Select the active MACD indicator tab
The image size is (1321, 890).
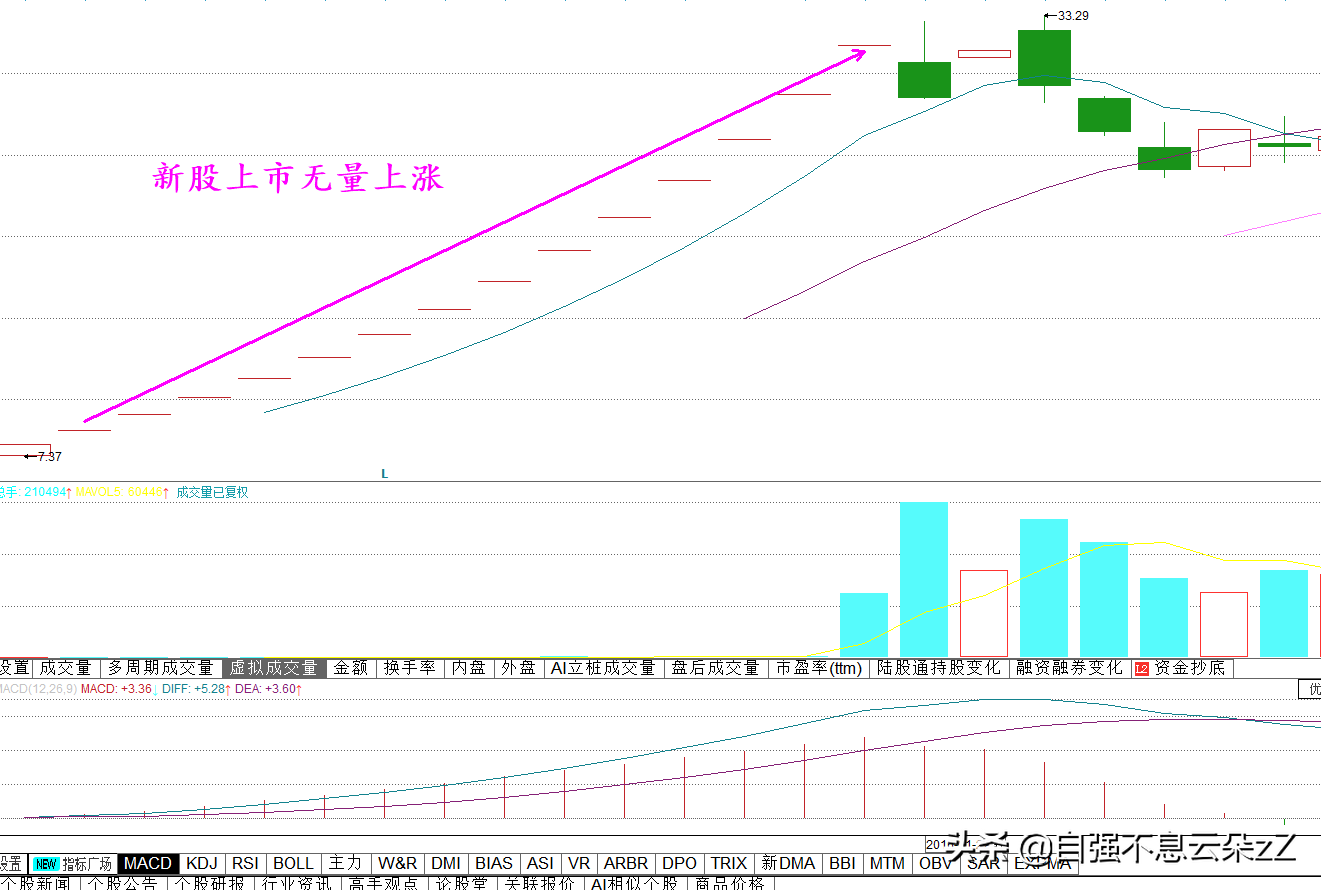(148, 863)
